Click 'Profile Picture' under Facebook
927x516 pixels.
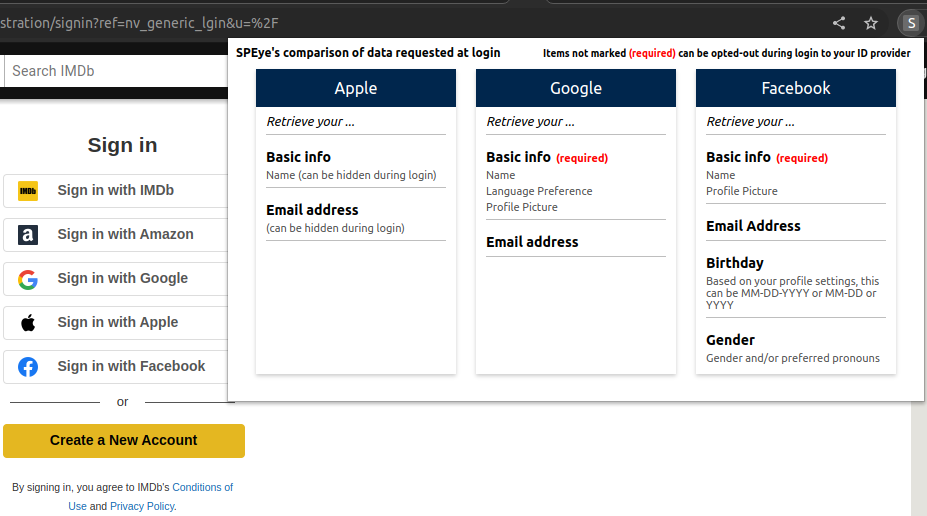[x=742, y=191]
